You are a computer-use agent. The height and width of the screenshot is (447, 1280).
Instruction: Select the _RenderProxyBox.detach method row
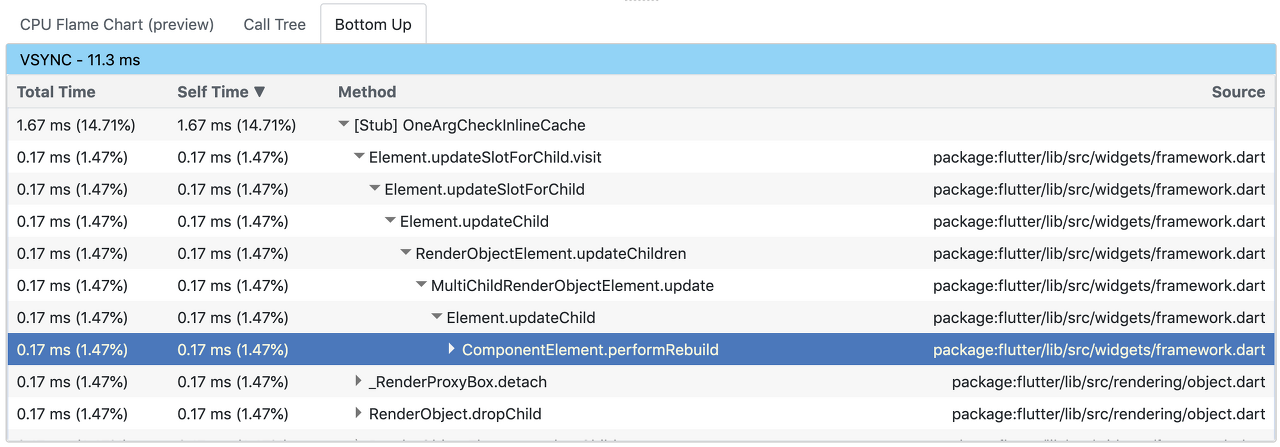click(x=640, y=382)
